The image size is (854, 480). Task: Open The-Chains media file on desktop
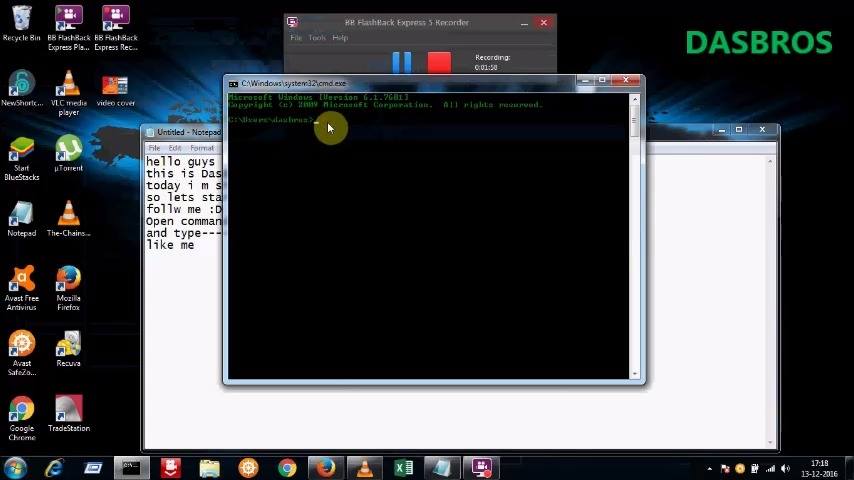pos(69,218)
